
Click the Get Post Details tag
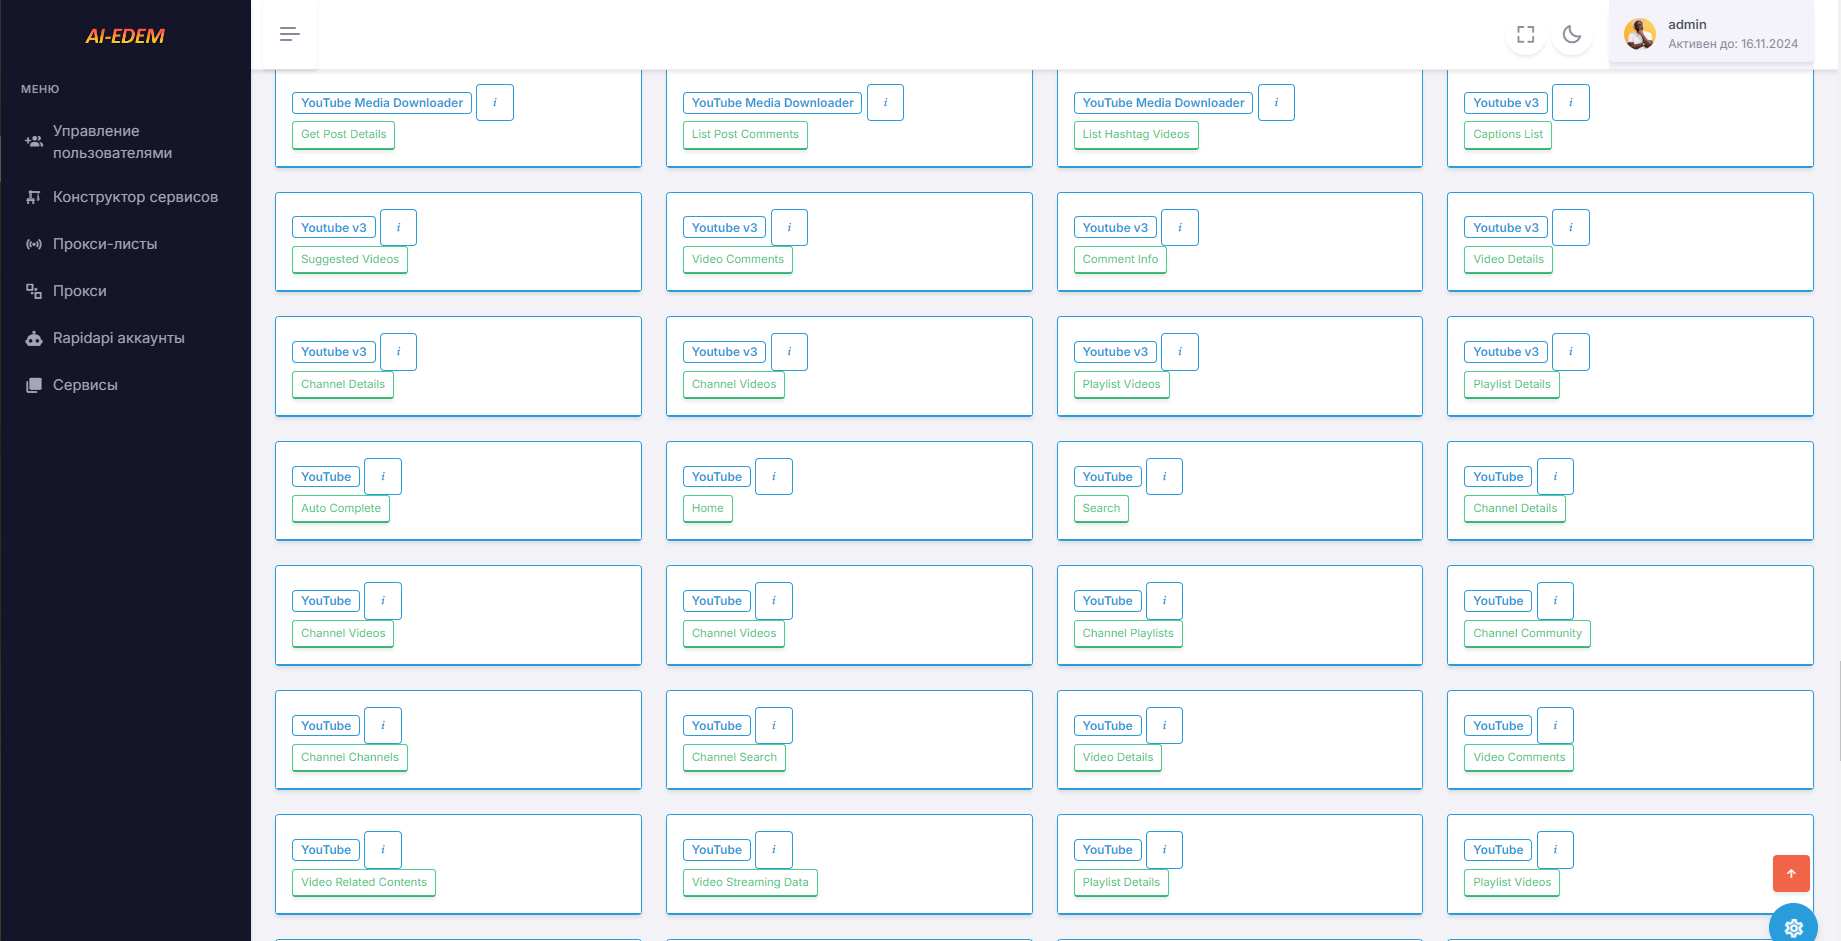tap(343, 135)
